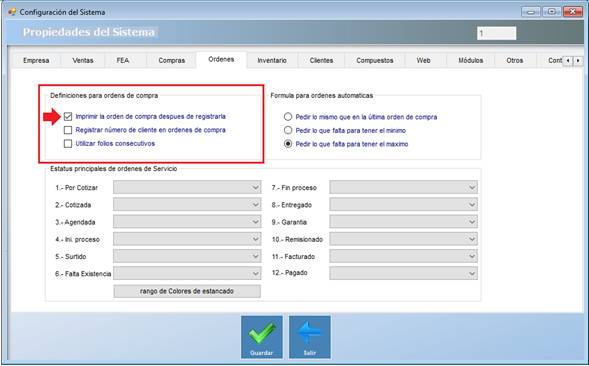This screenshot has width=589, height=366.
Task: Go to the Compras tab
Action: coord(172,60)
